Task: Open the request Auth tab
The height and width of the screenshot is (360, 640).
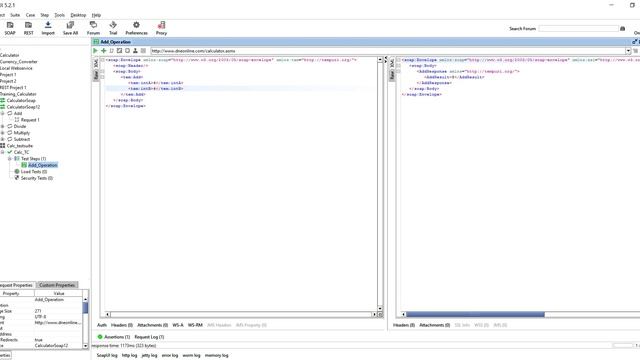Action: tap(102, 325)
